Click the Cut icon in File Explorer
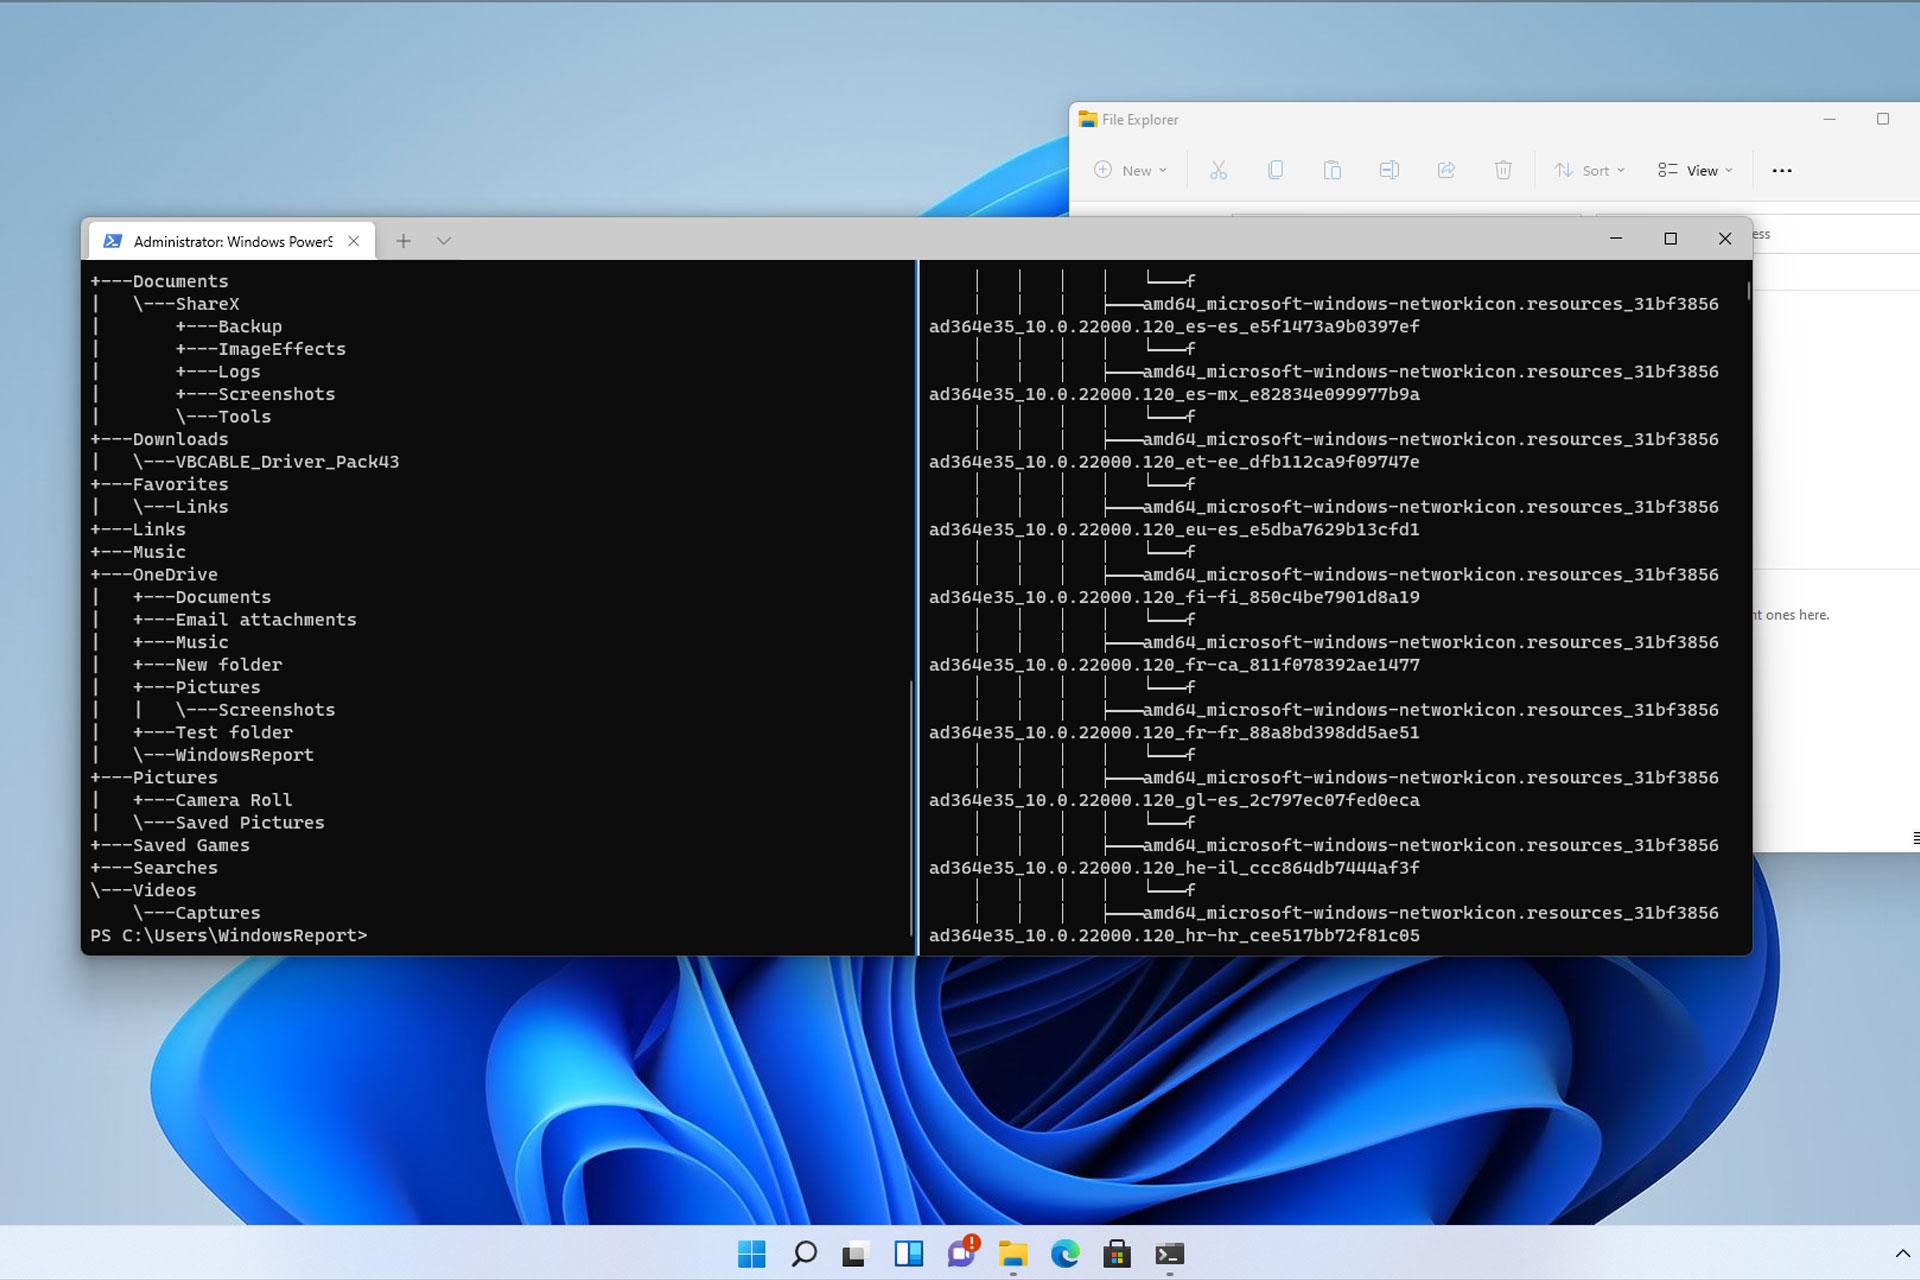1920x1280 pixels. click(1220, 170)
